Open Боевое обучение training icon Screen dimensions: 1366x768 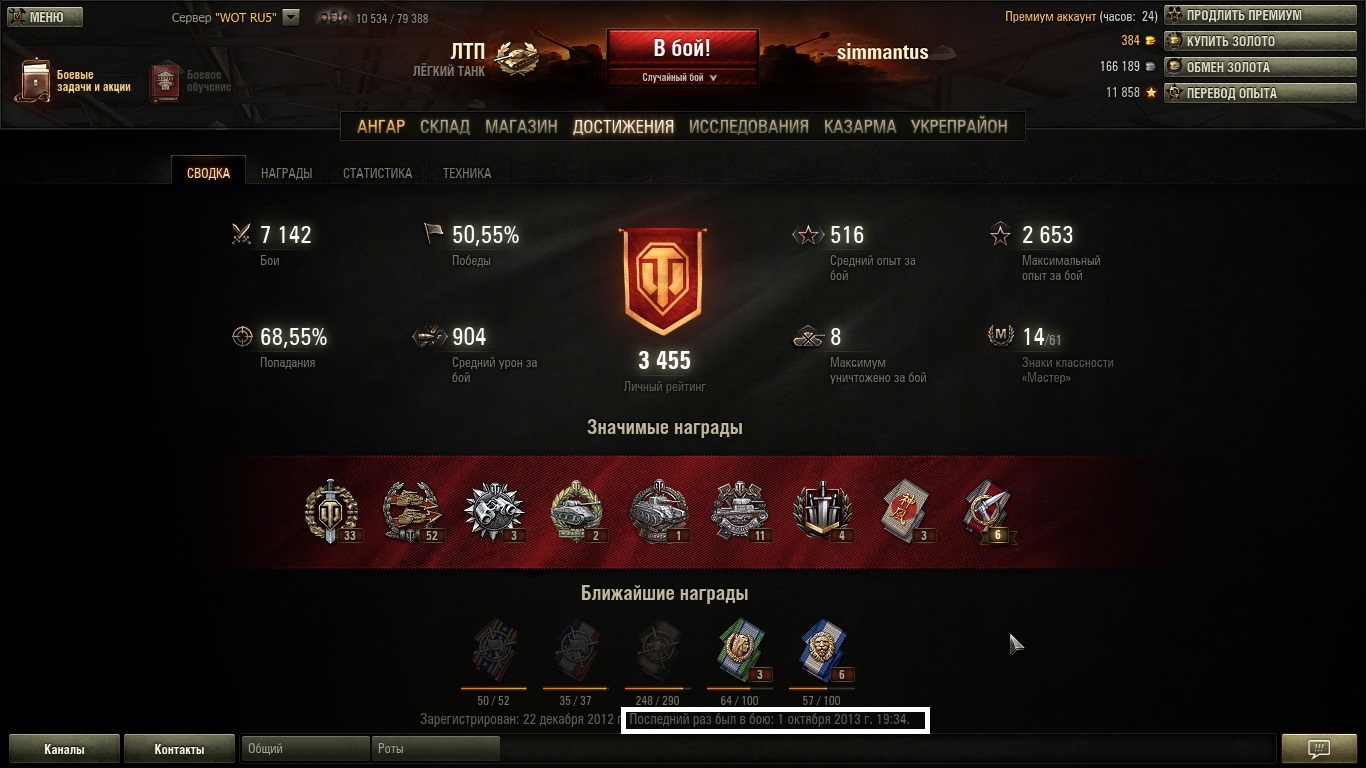165,82
